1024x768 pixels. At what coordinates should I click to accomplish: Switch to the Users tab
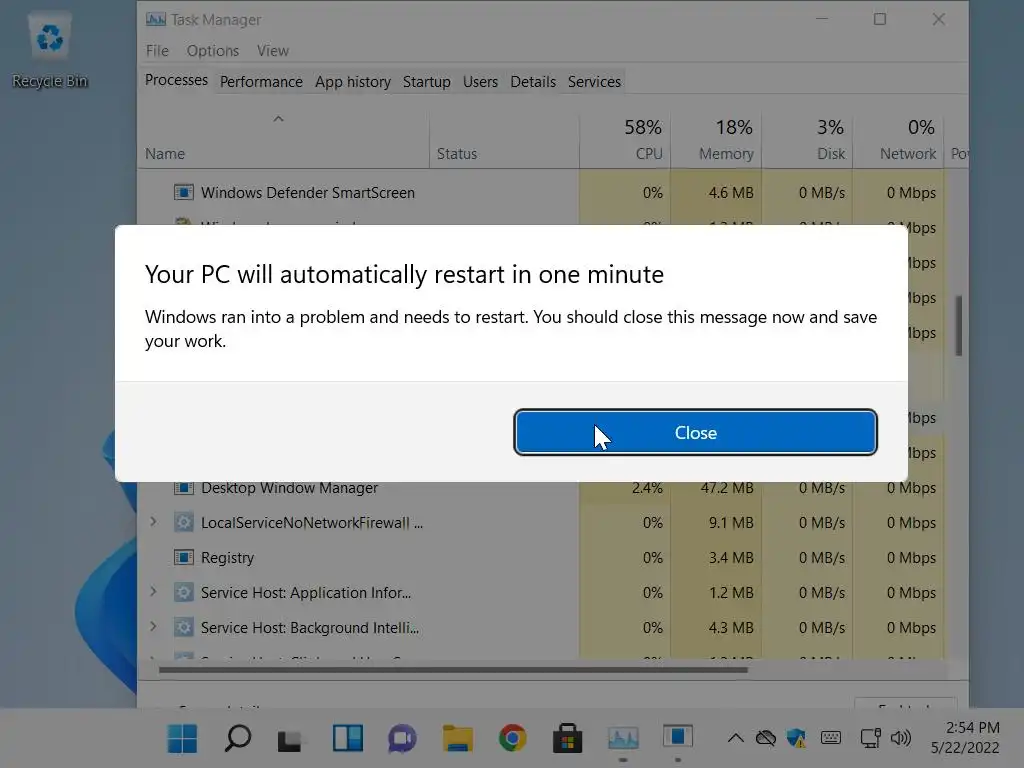pyautogui.click(x=480, y=82)
